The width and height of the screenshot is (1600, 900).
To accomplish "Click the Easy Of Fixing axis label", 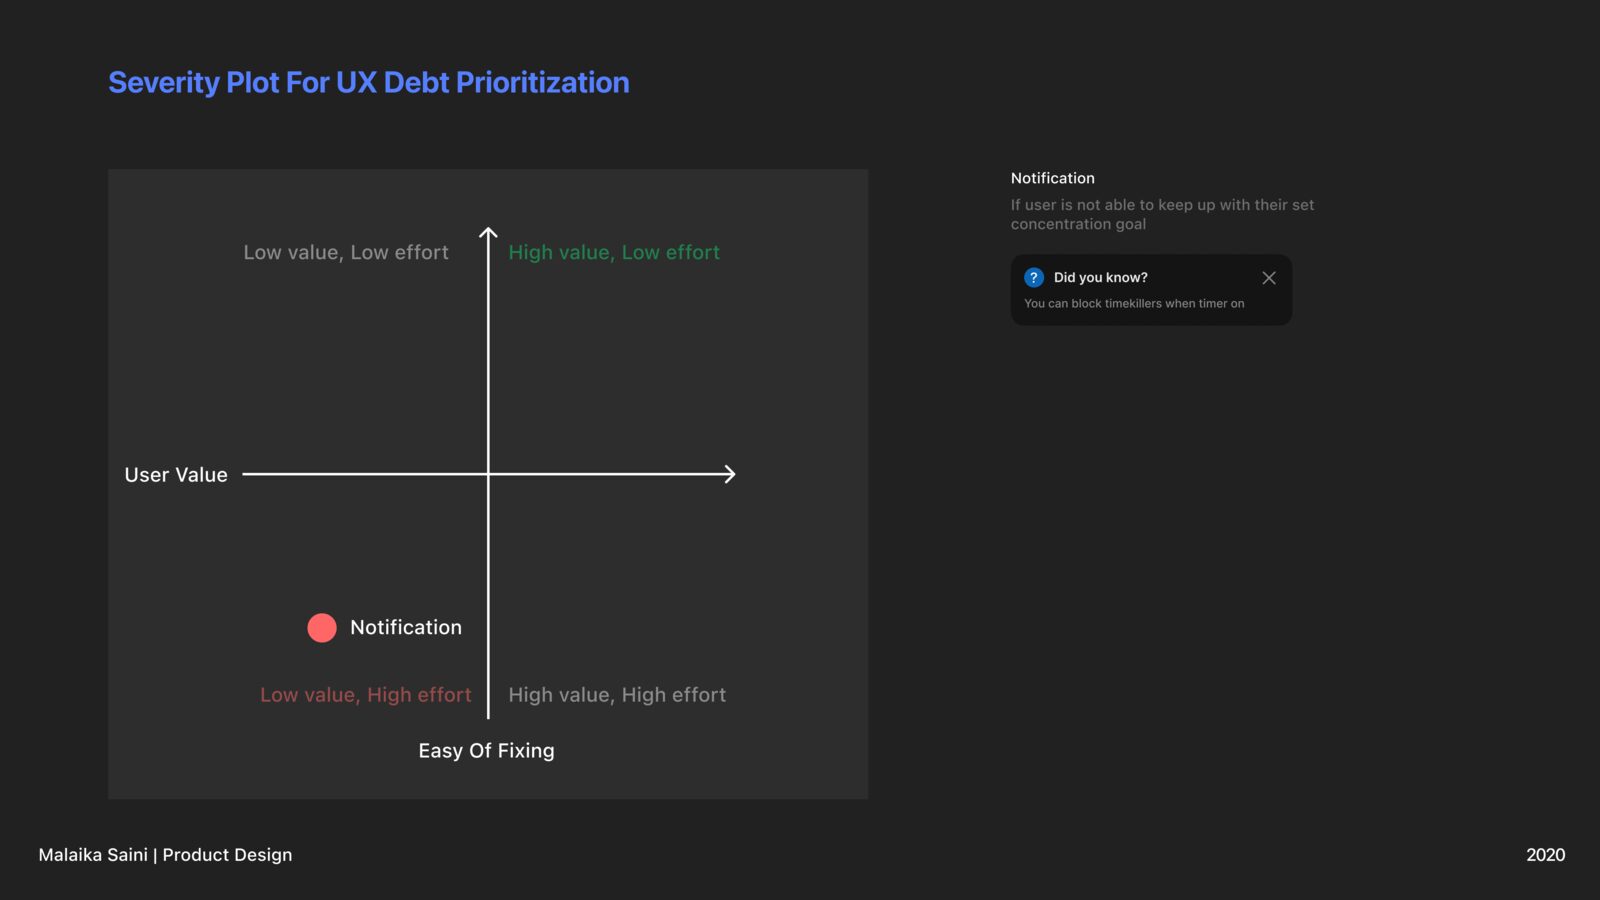I will coord(486,751).
